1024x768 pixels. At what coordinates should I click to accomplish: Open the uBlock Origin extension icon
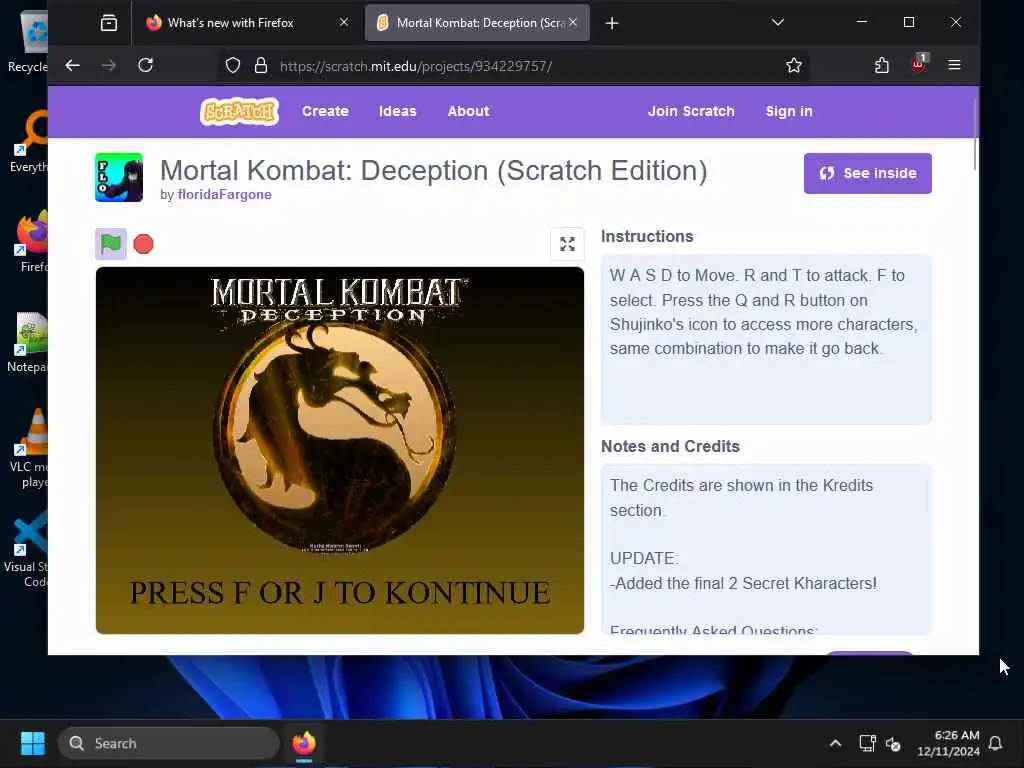(918, 64)
